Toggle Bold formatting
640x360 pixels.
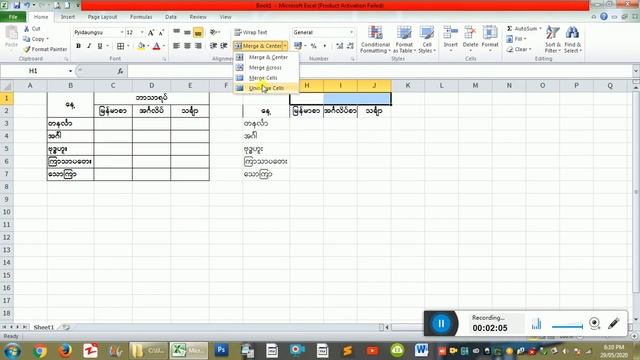pos(78,46)
